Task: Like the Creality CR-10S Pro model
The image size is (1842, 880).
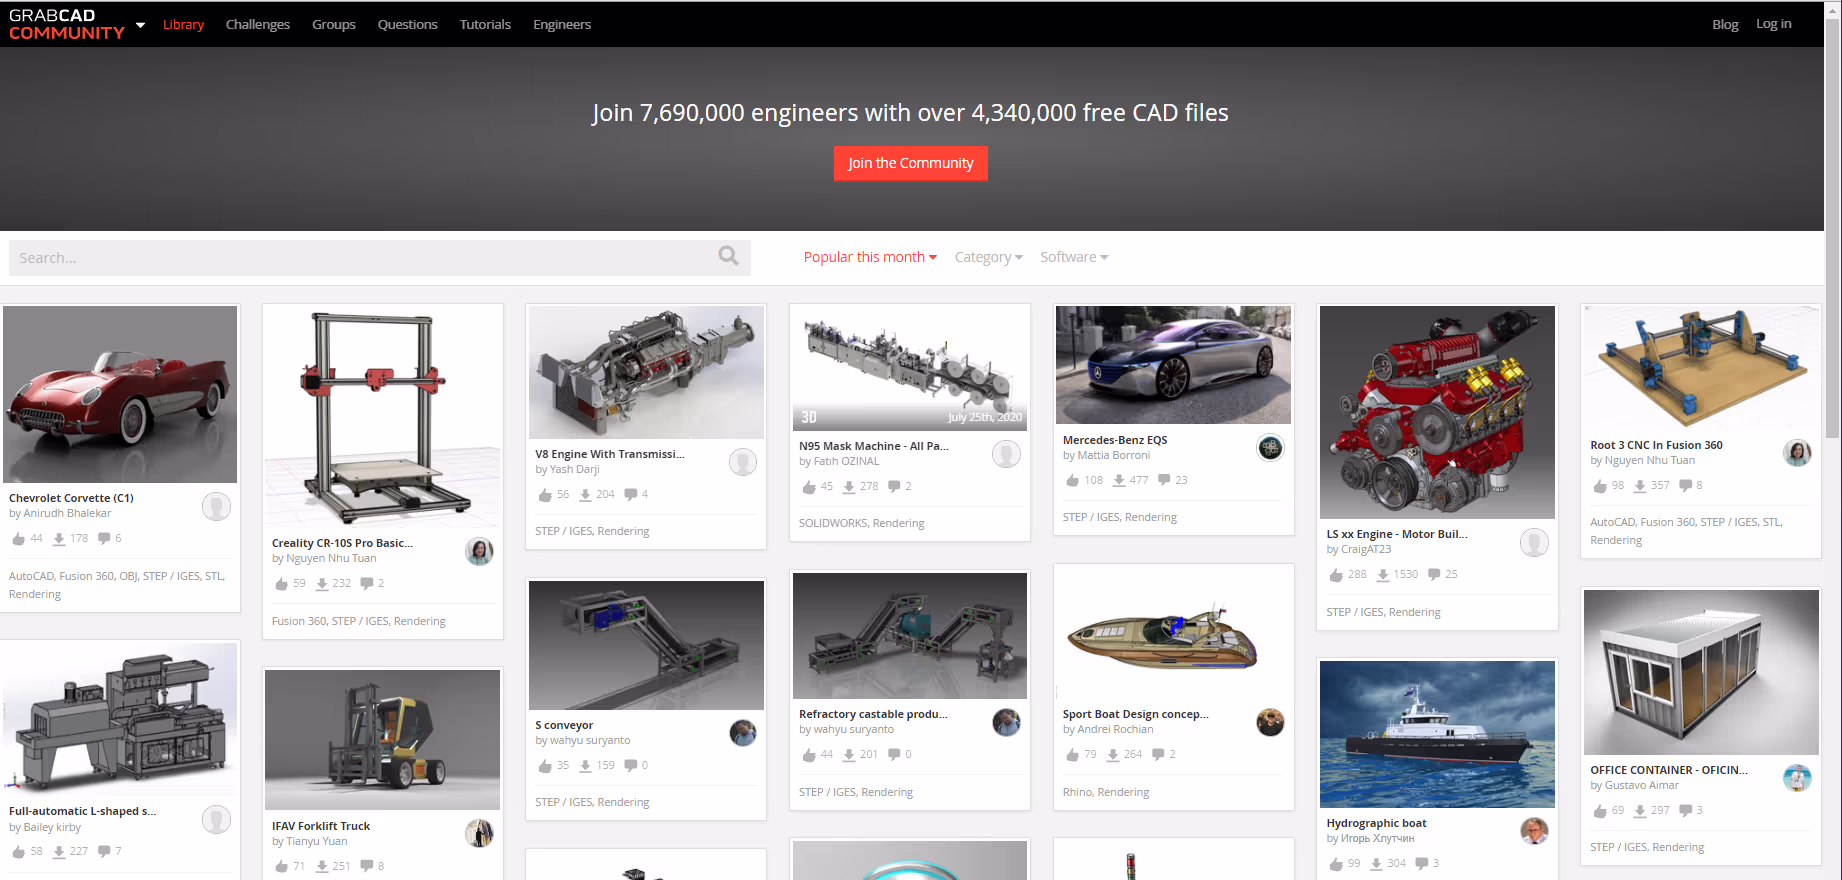Action: click(x=281, y=584)
